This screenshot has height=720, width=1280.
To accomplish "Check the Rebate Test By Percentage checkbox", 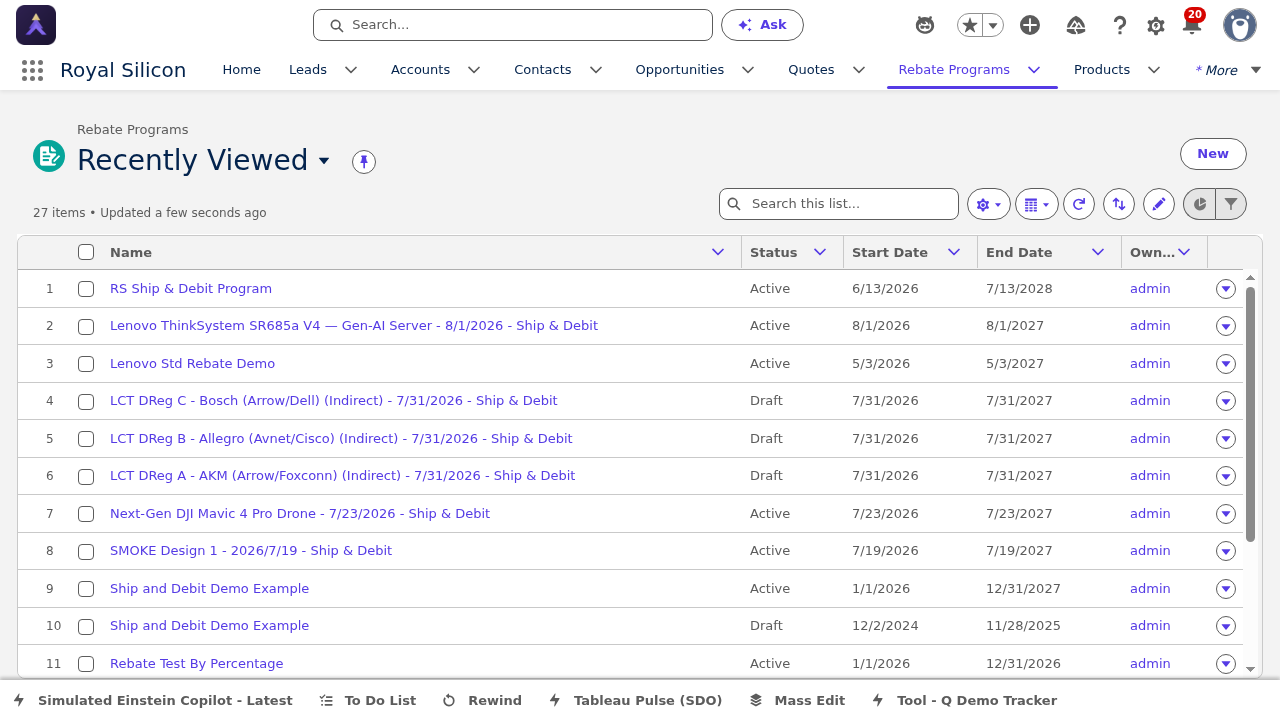I will [86, 664].
